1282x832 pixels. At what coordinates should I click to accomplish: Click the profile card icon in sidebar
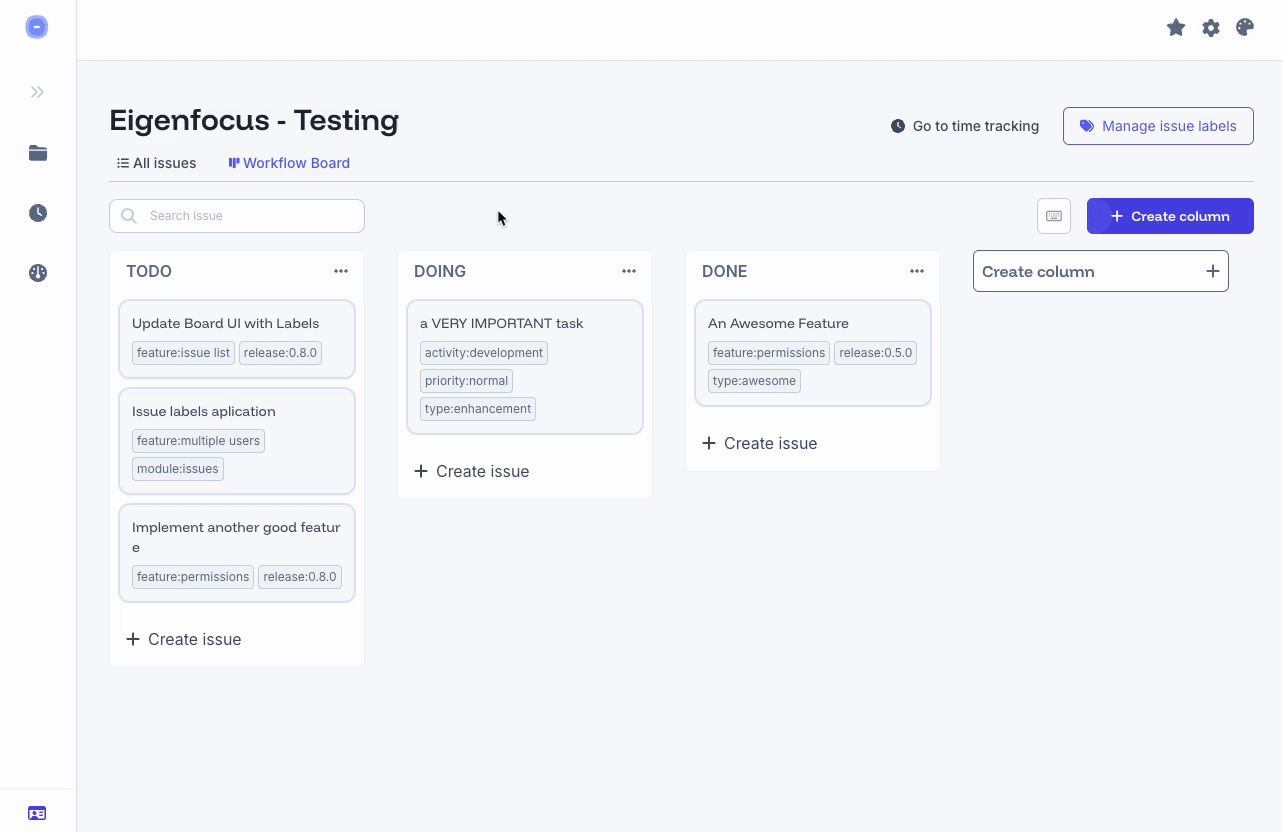tap(37, 813)
